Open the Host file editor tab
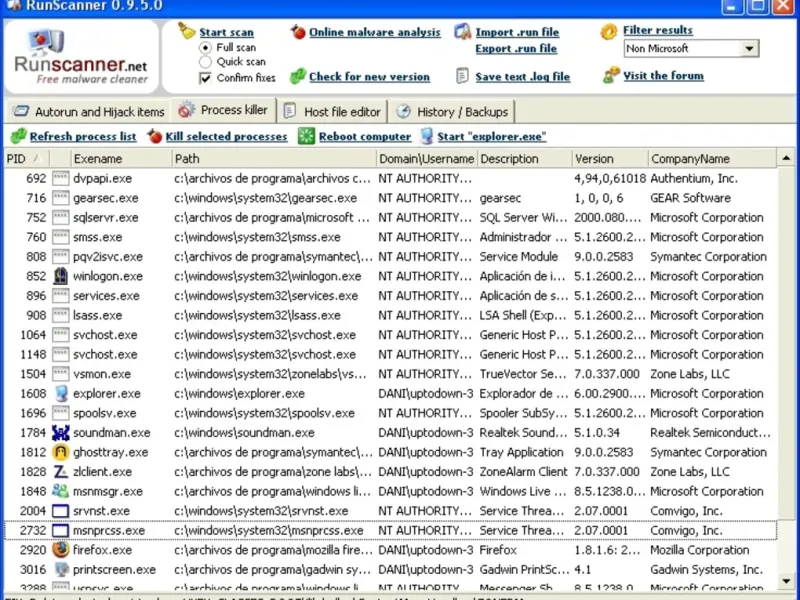Viewport: 800px width, 600px height. (332, 112)
